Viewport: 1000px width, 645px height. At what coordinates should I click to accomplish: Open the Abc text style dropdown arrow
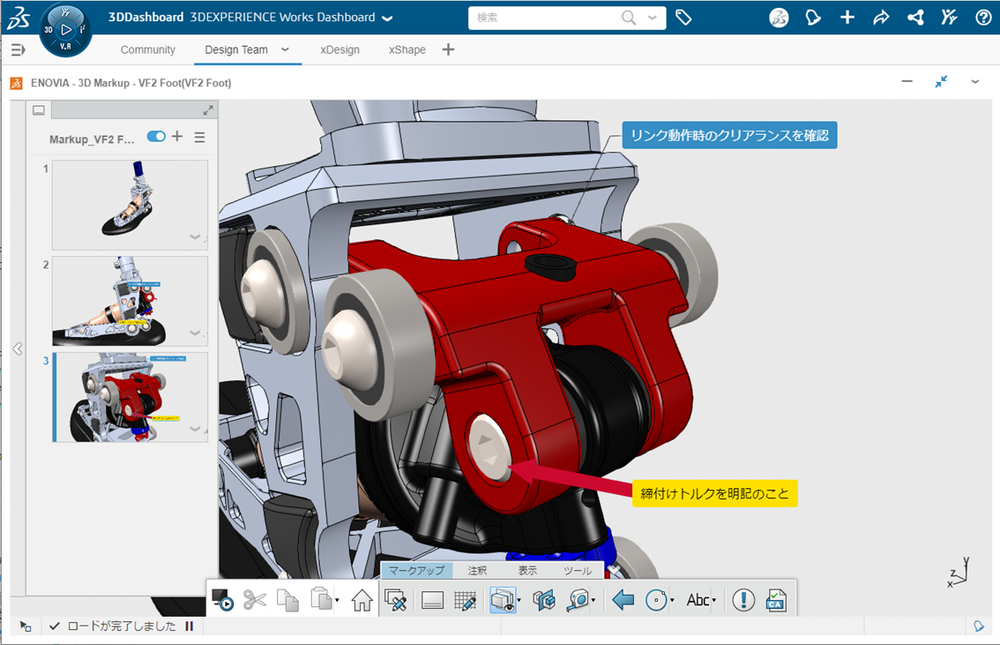click(714, 600)
